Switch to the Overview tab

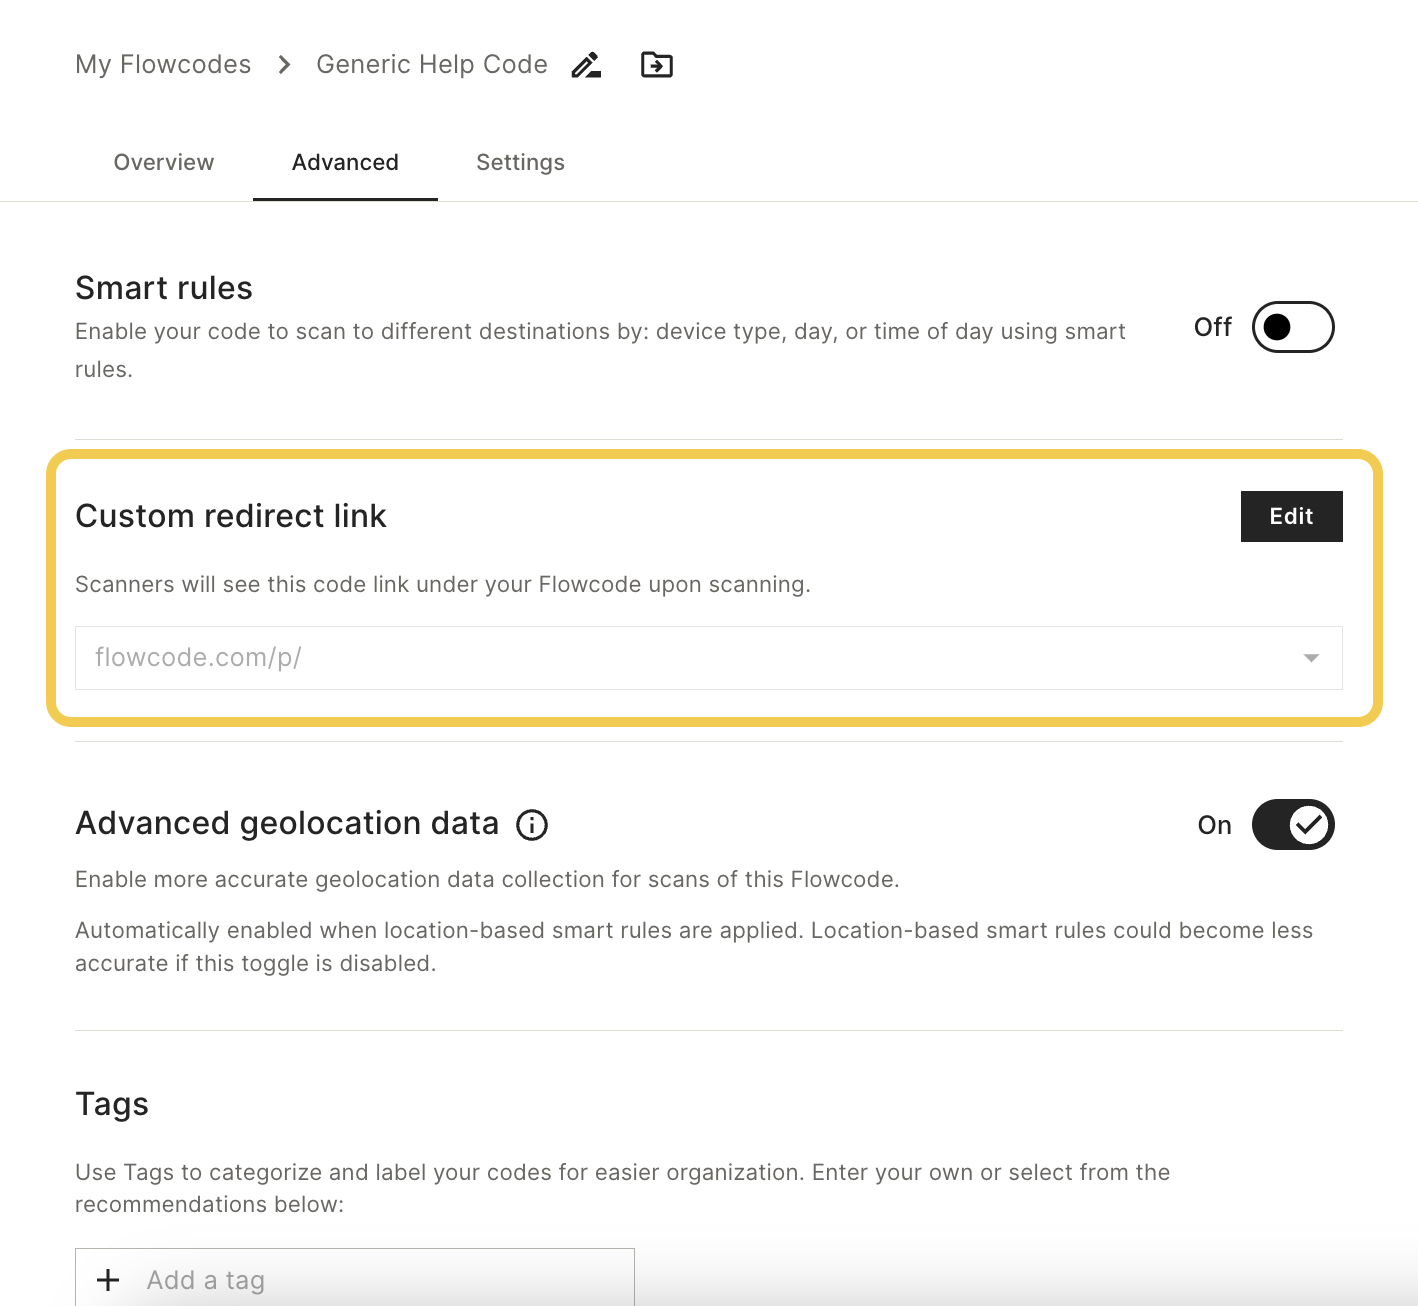pos(164,162)
